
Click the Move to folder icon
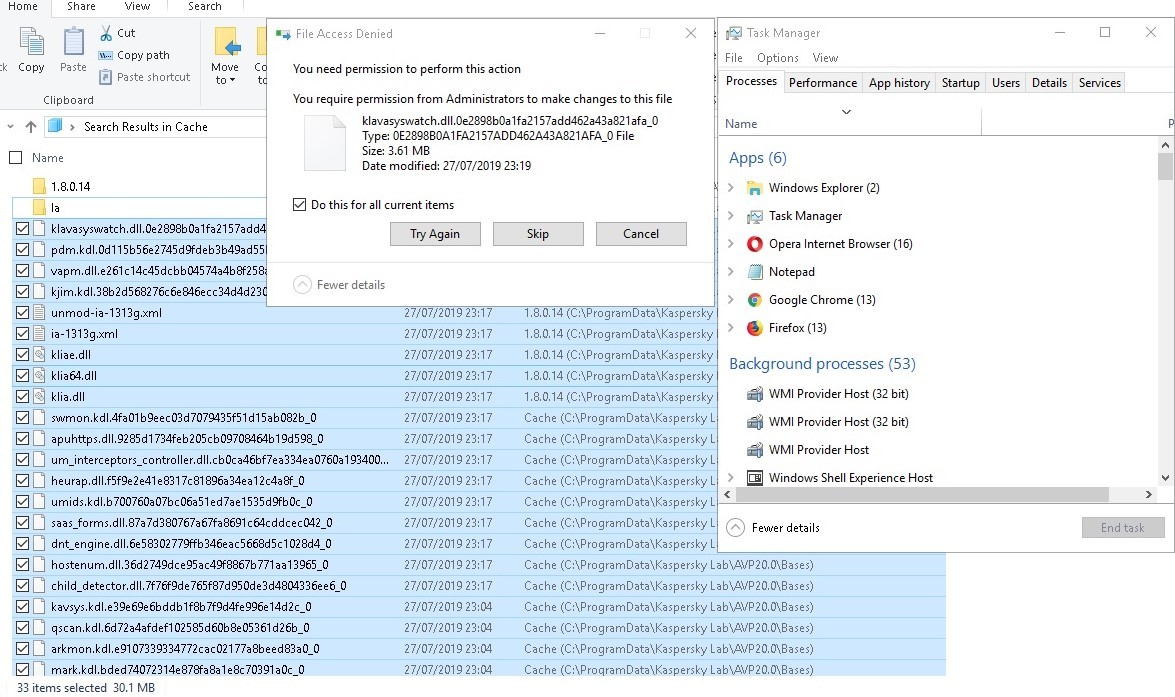tap(226, 44)
